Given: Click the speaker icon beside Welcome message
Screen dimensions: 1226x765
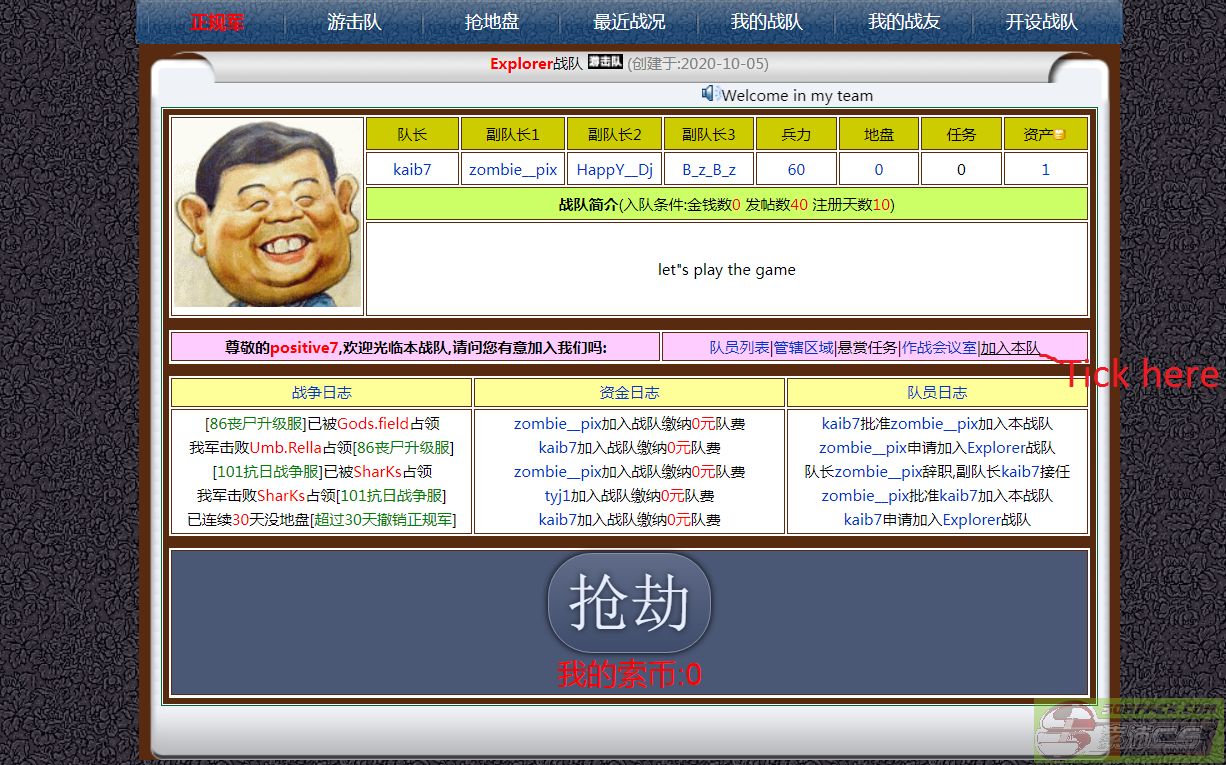Looking at the screenshot, I should coord(709,94).
